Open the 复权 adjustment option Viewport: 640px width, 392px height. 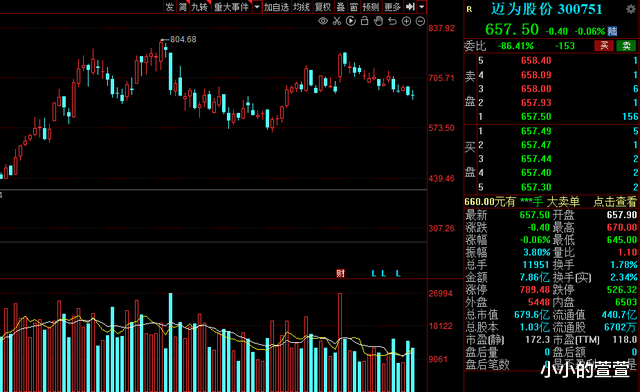323,7
